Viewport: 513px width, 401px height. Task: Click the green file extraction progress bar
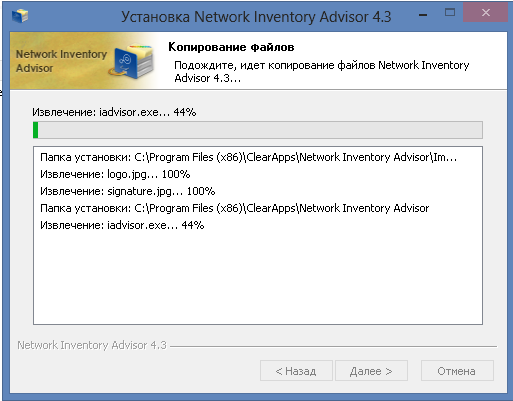pyautogui.click(x=258, y=130)
